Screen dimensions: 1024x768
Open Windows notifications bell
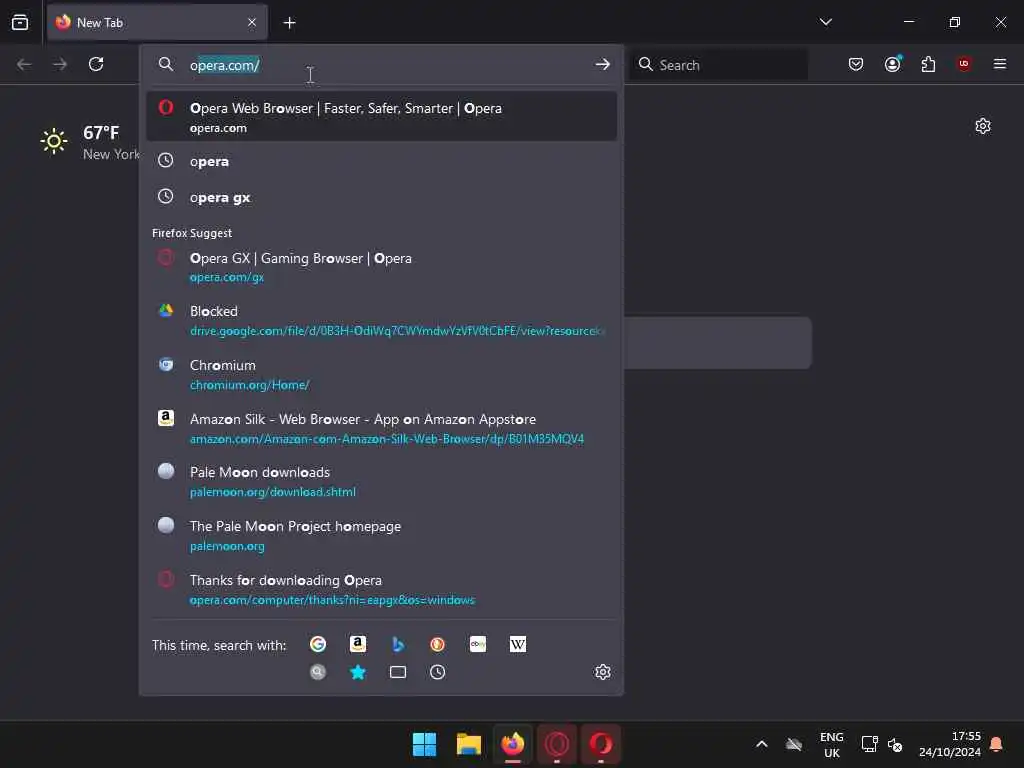pos(997,744)
